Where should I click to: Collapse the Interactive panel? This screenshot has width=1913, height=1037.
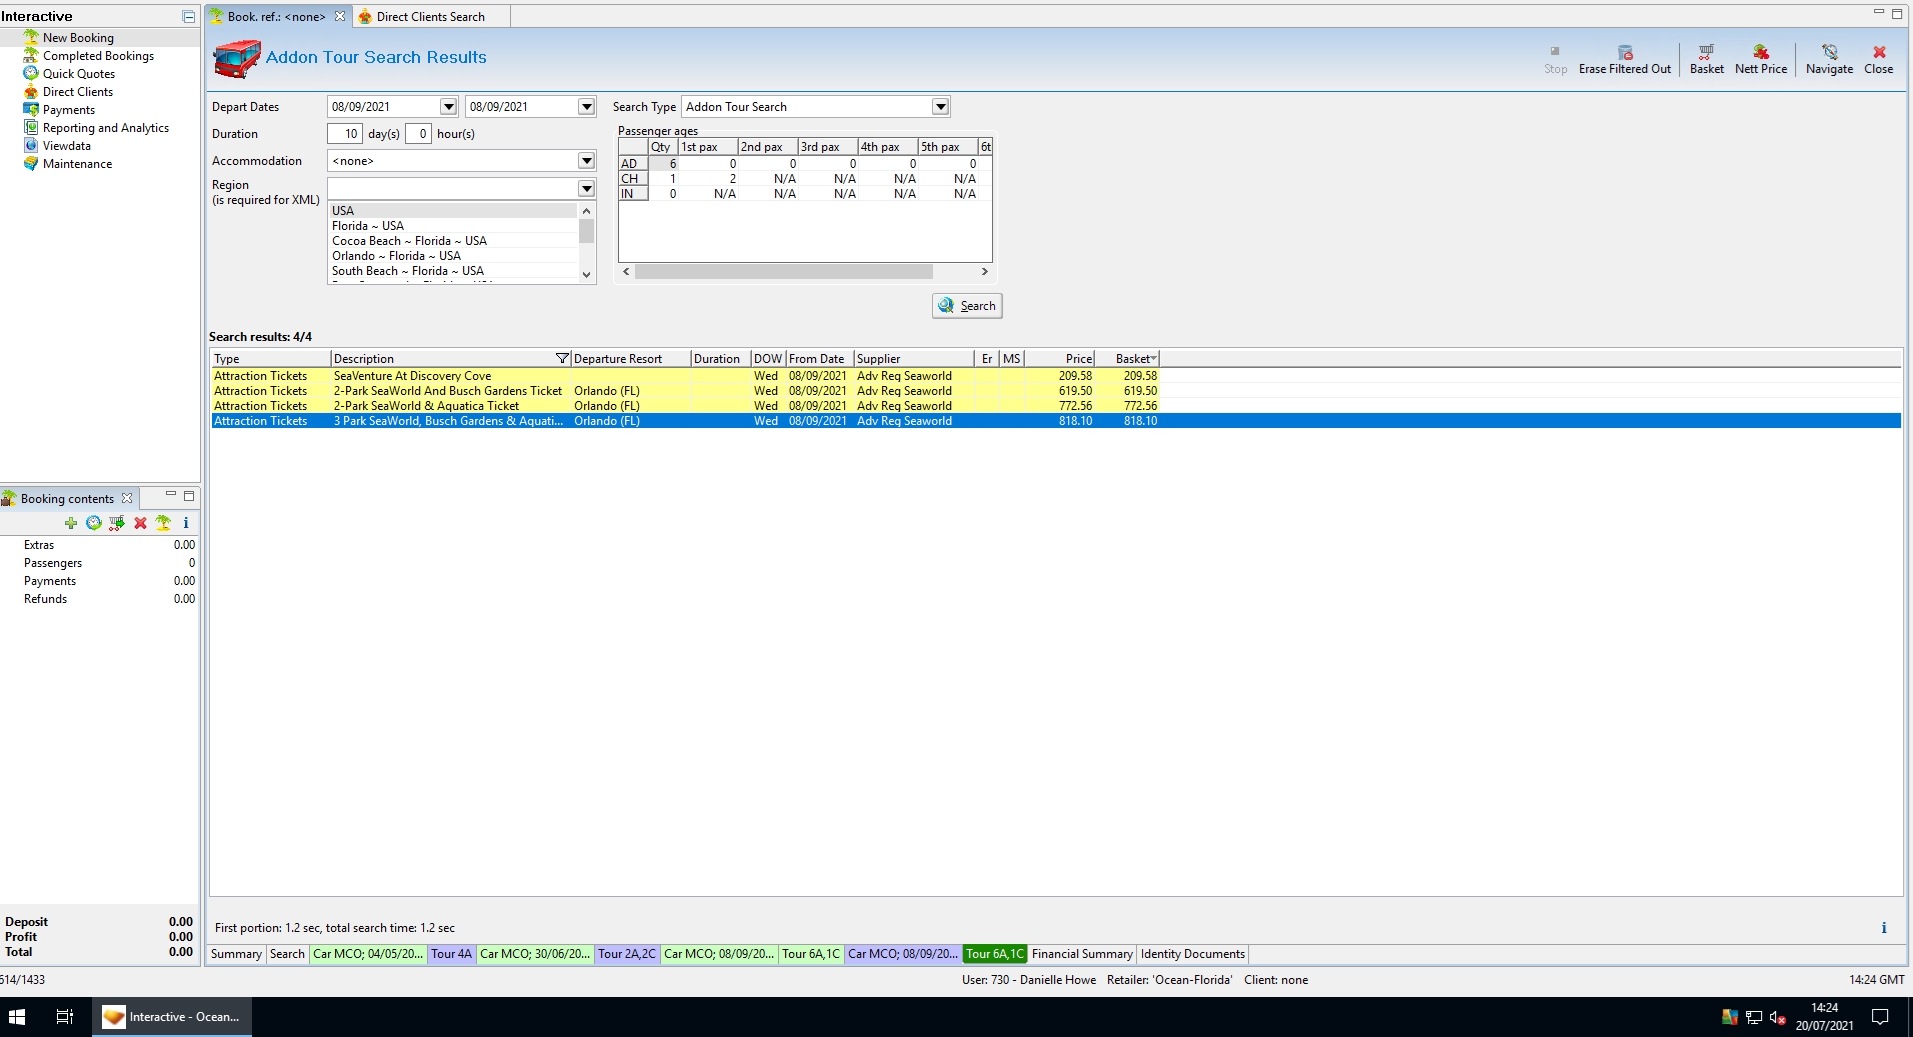click(188, 17)
